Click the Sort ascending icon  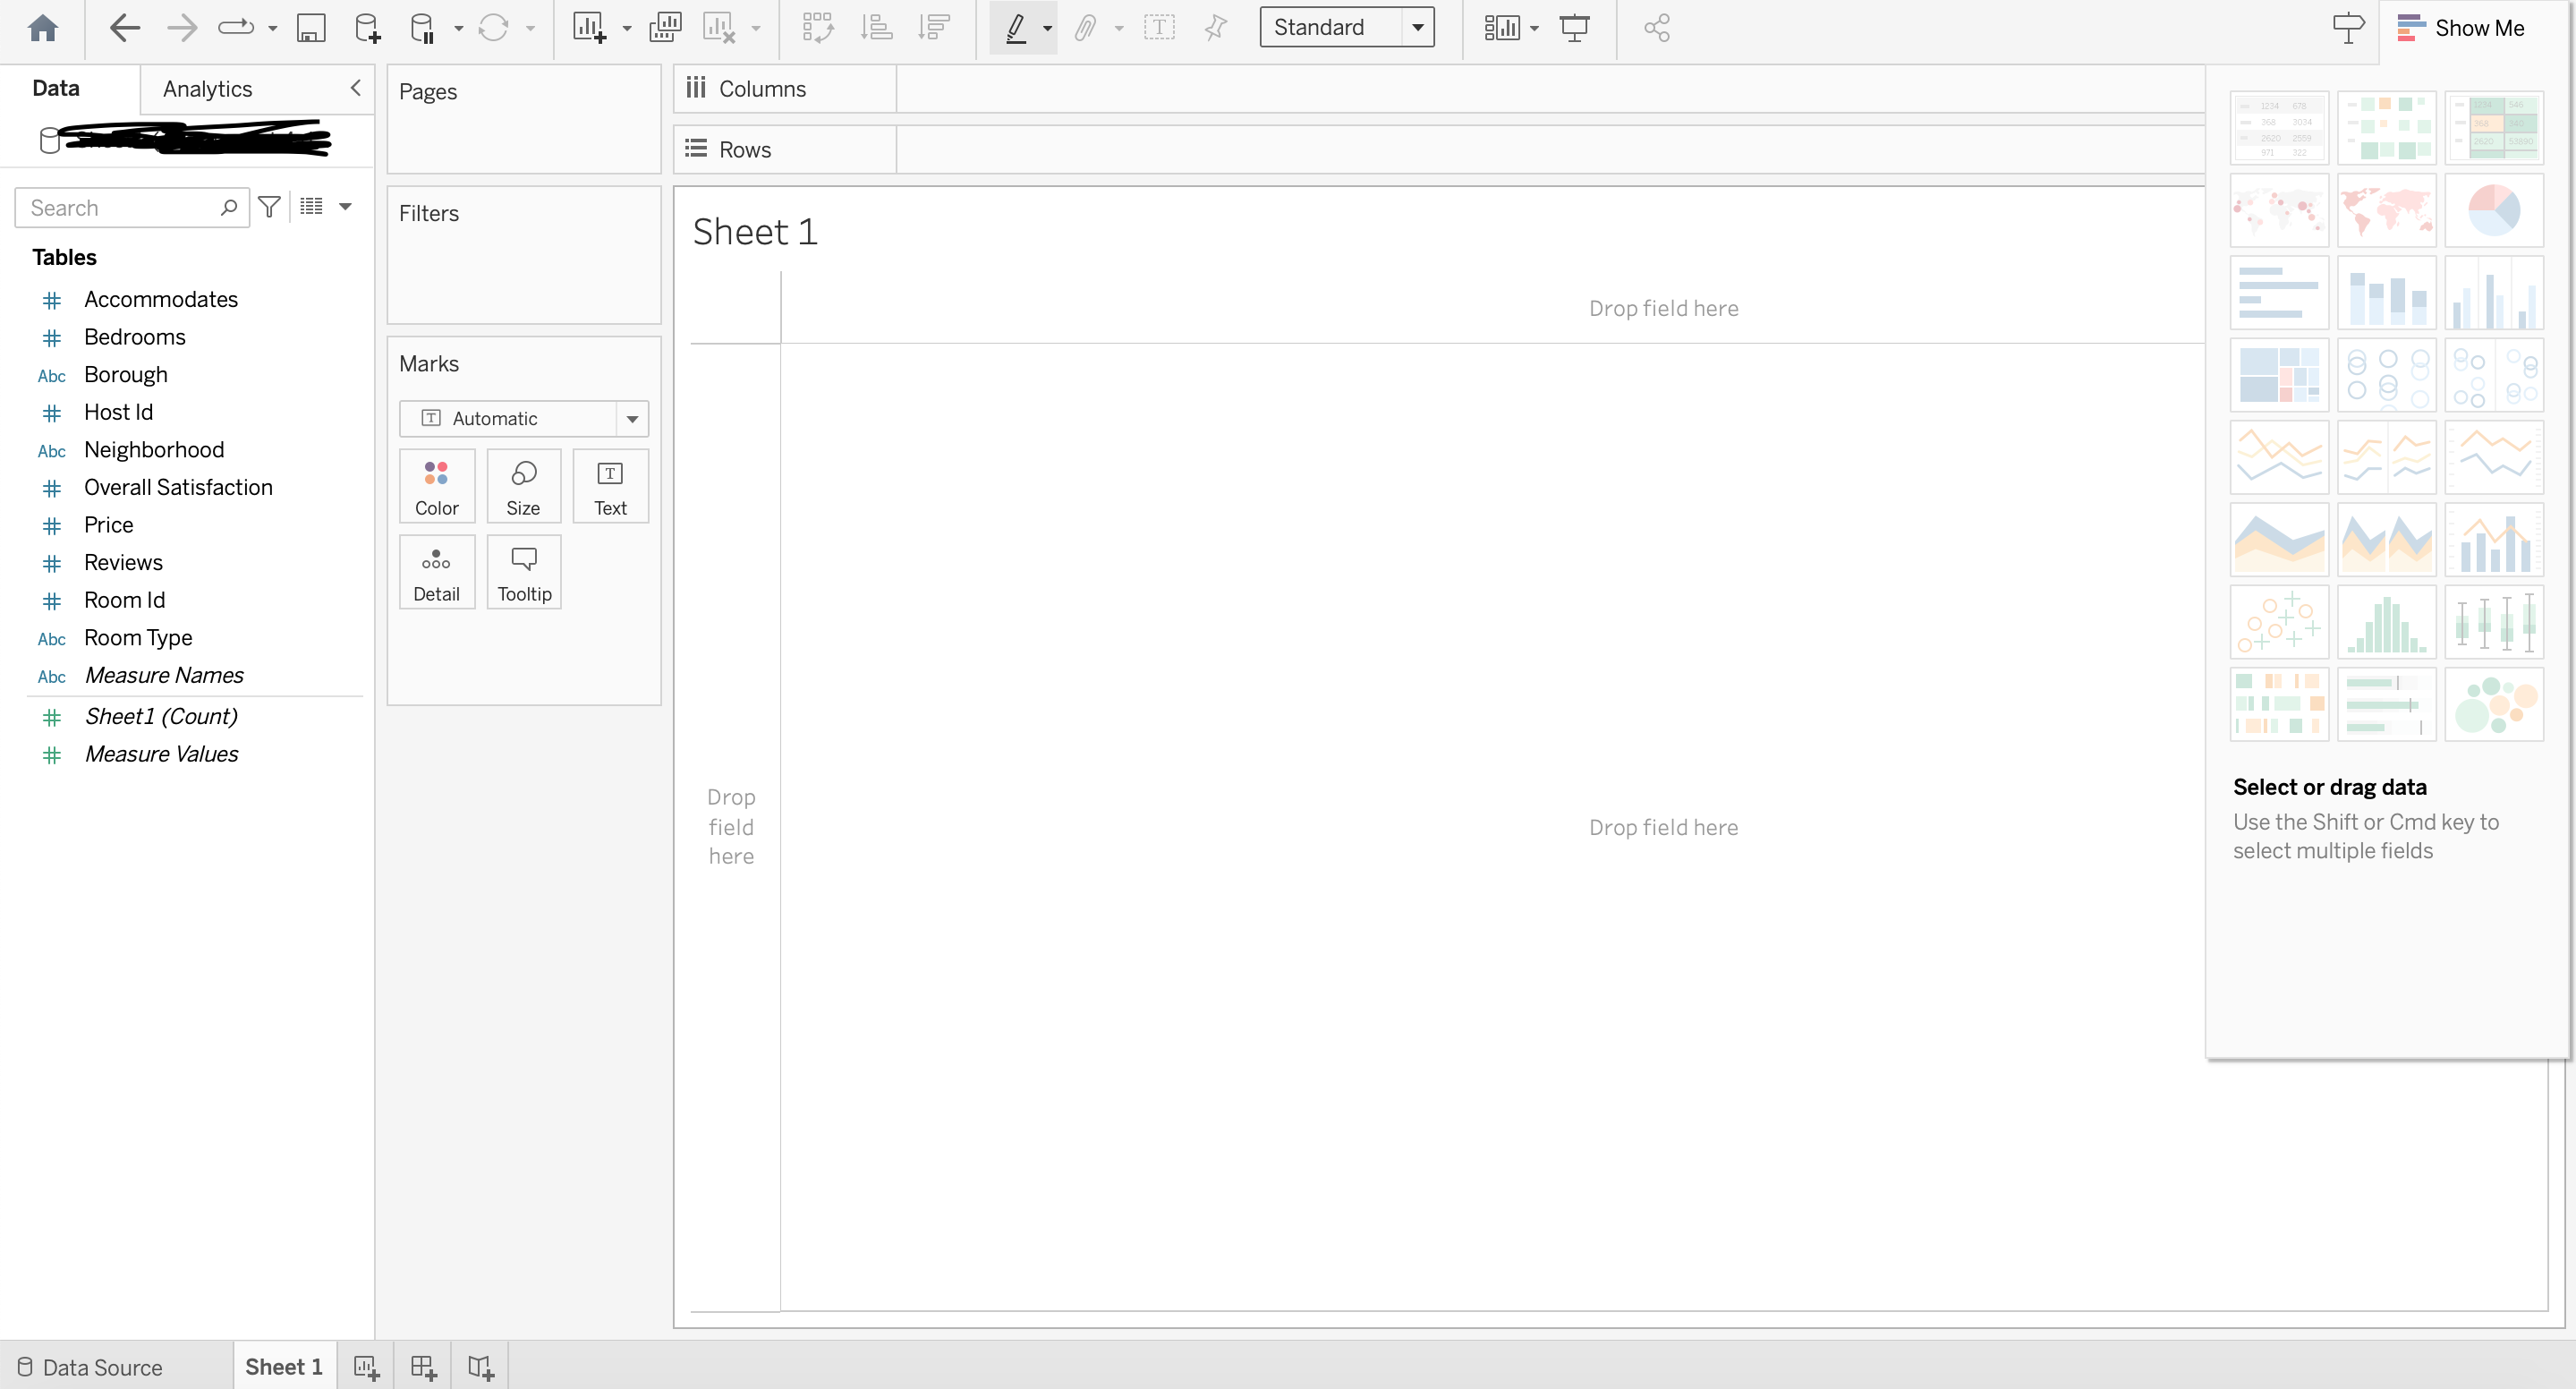876,27
